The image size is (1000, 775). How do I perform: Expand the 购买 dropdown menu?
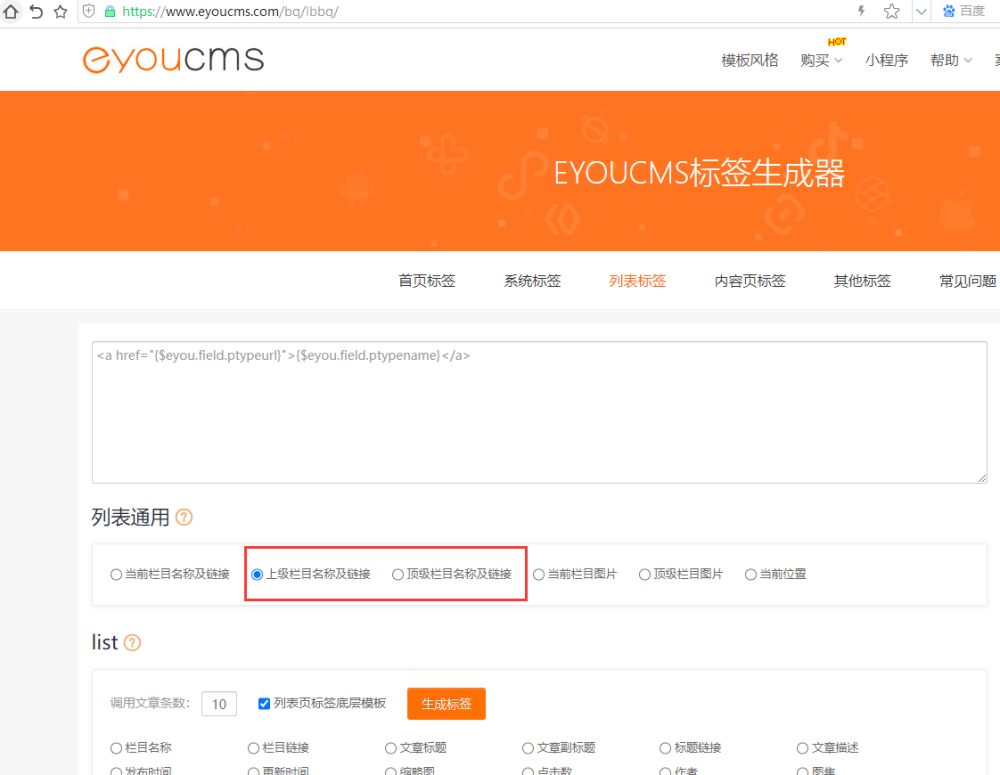[x=821, y=60]
